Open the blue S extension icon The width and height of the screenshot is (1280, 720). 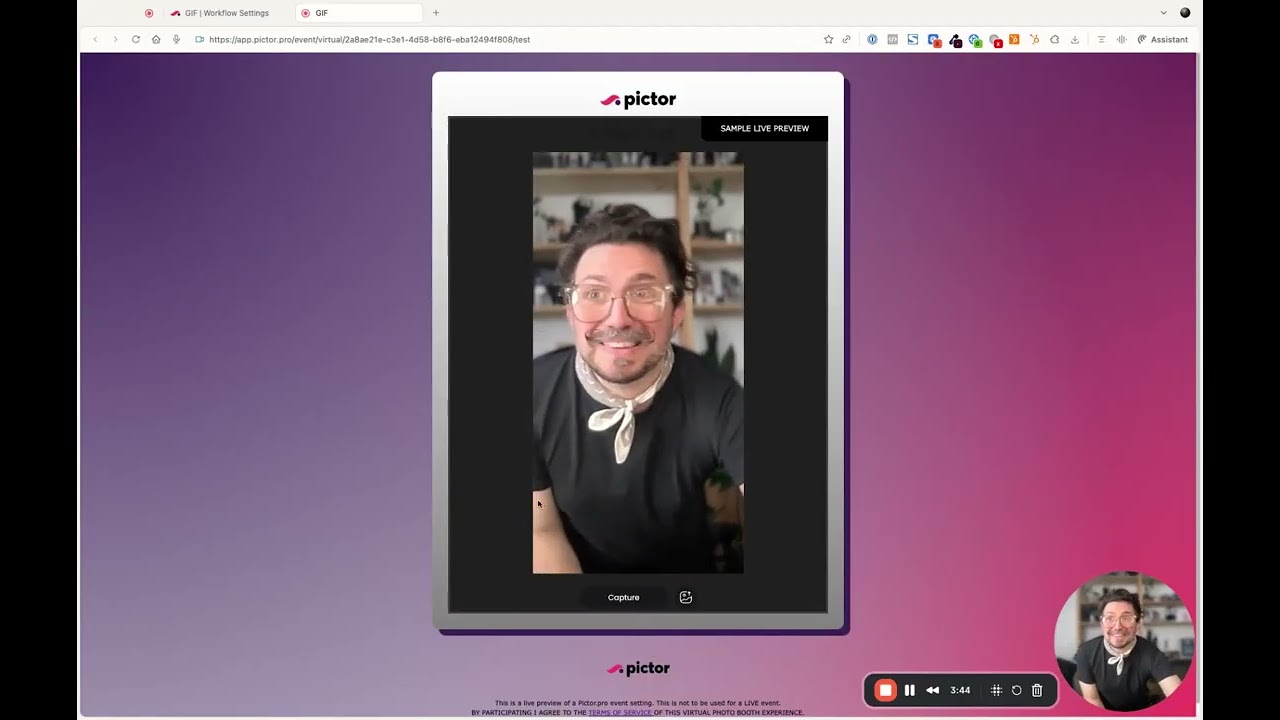913,40
